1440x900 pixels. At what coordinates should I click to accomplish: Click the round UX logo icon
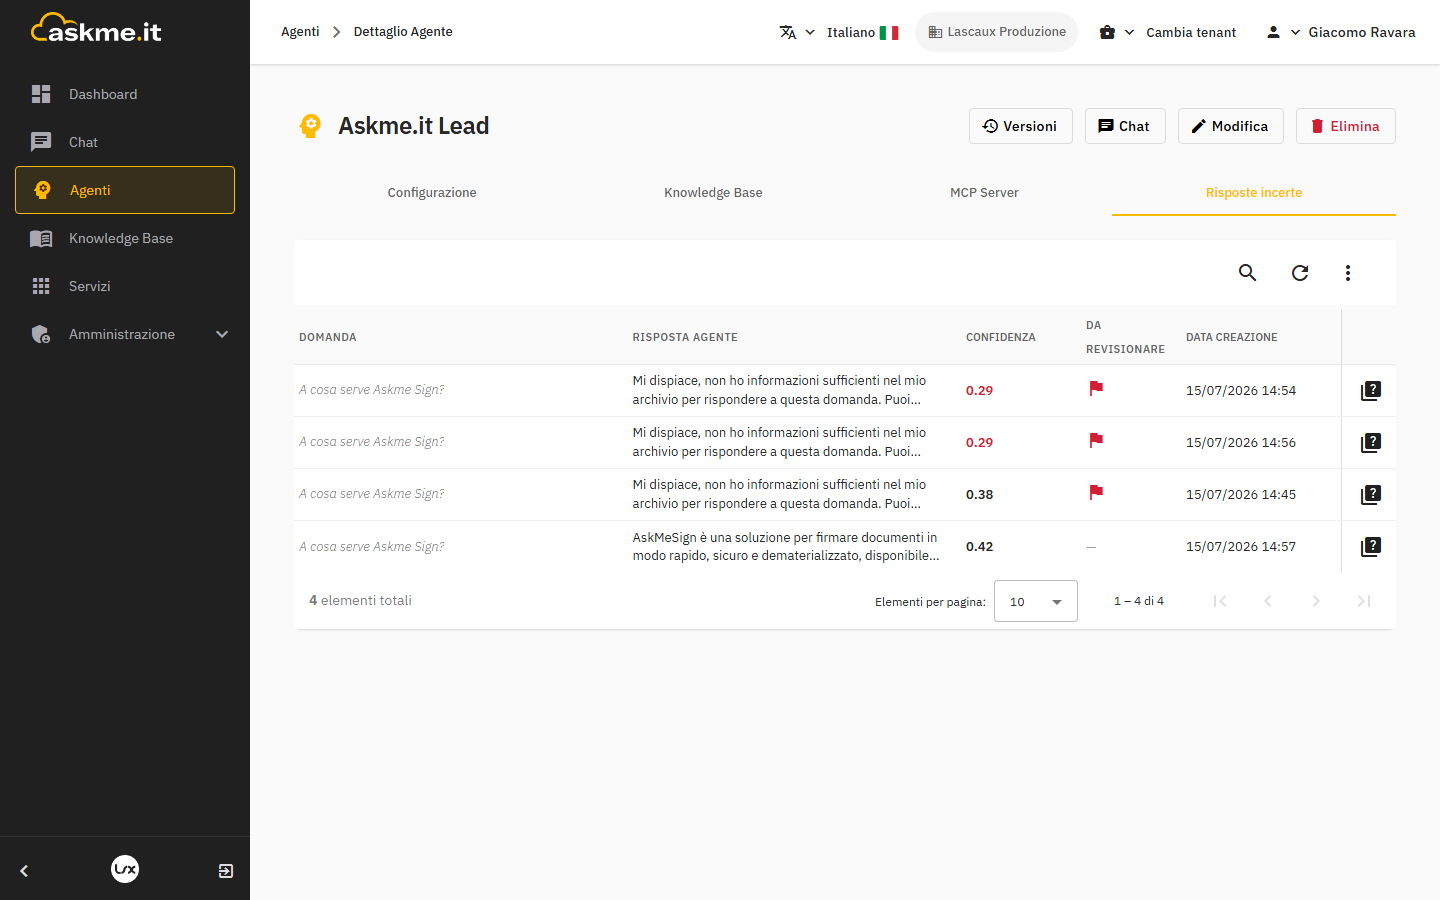click(x=125, y=869)
